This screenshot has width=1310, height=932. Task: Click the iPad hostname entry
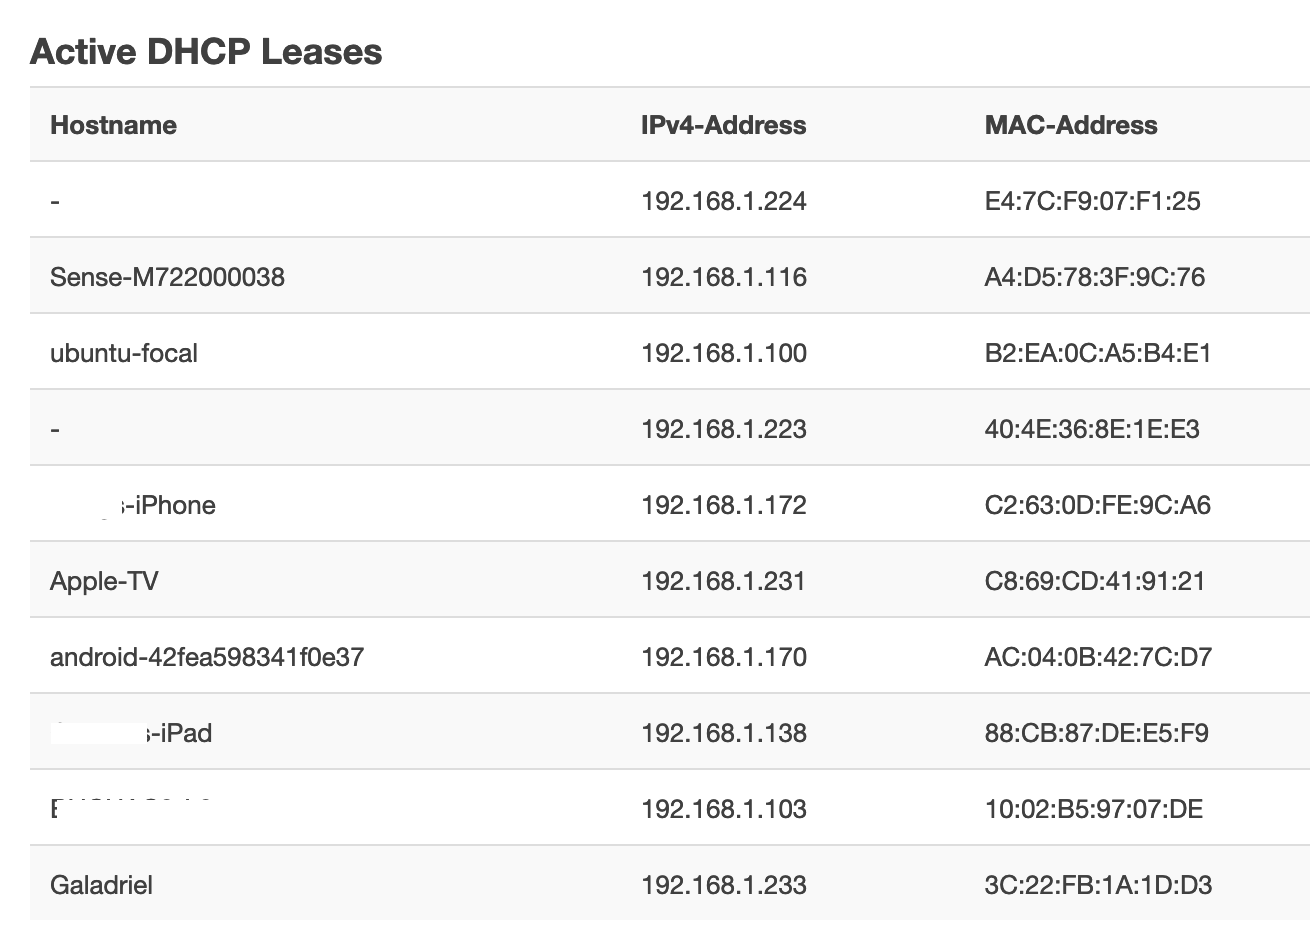click(131, 733)
